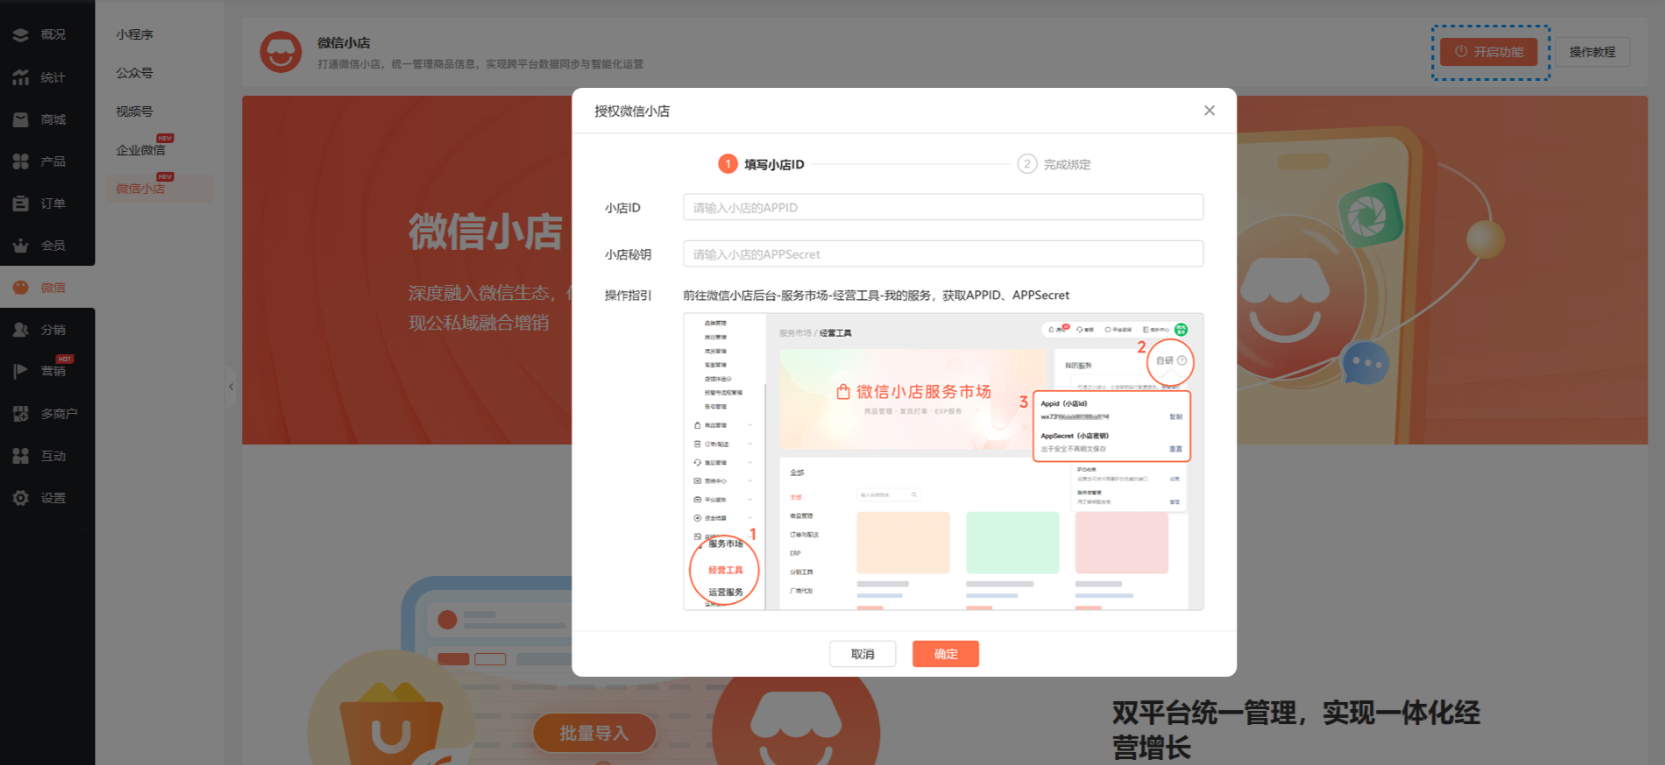This screenshot has width=1665, height=765.
Task: Click 确定 to confirm authorization
Action: pos(945,654)
